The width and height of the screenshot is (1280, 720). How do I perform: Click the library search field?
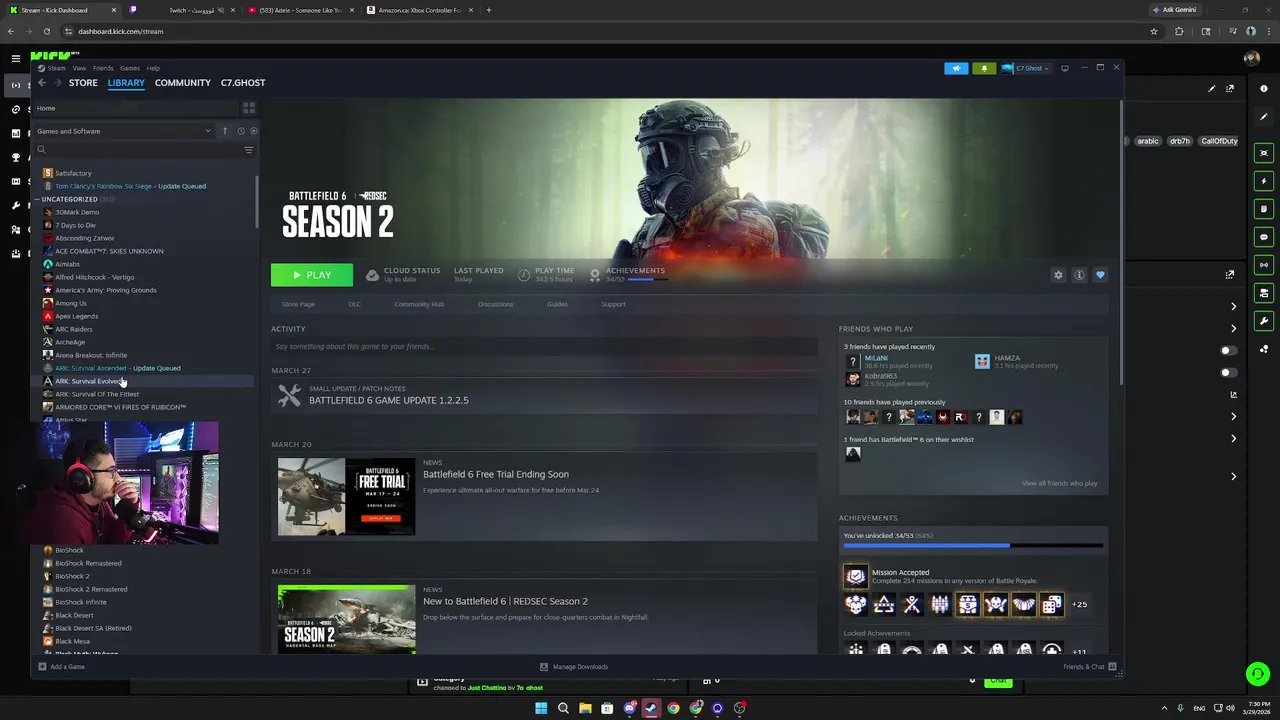coord(138,150)
